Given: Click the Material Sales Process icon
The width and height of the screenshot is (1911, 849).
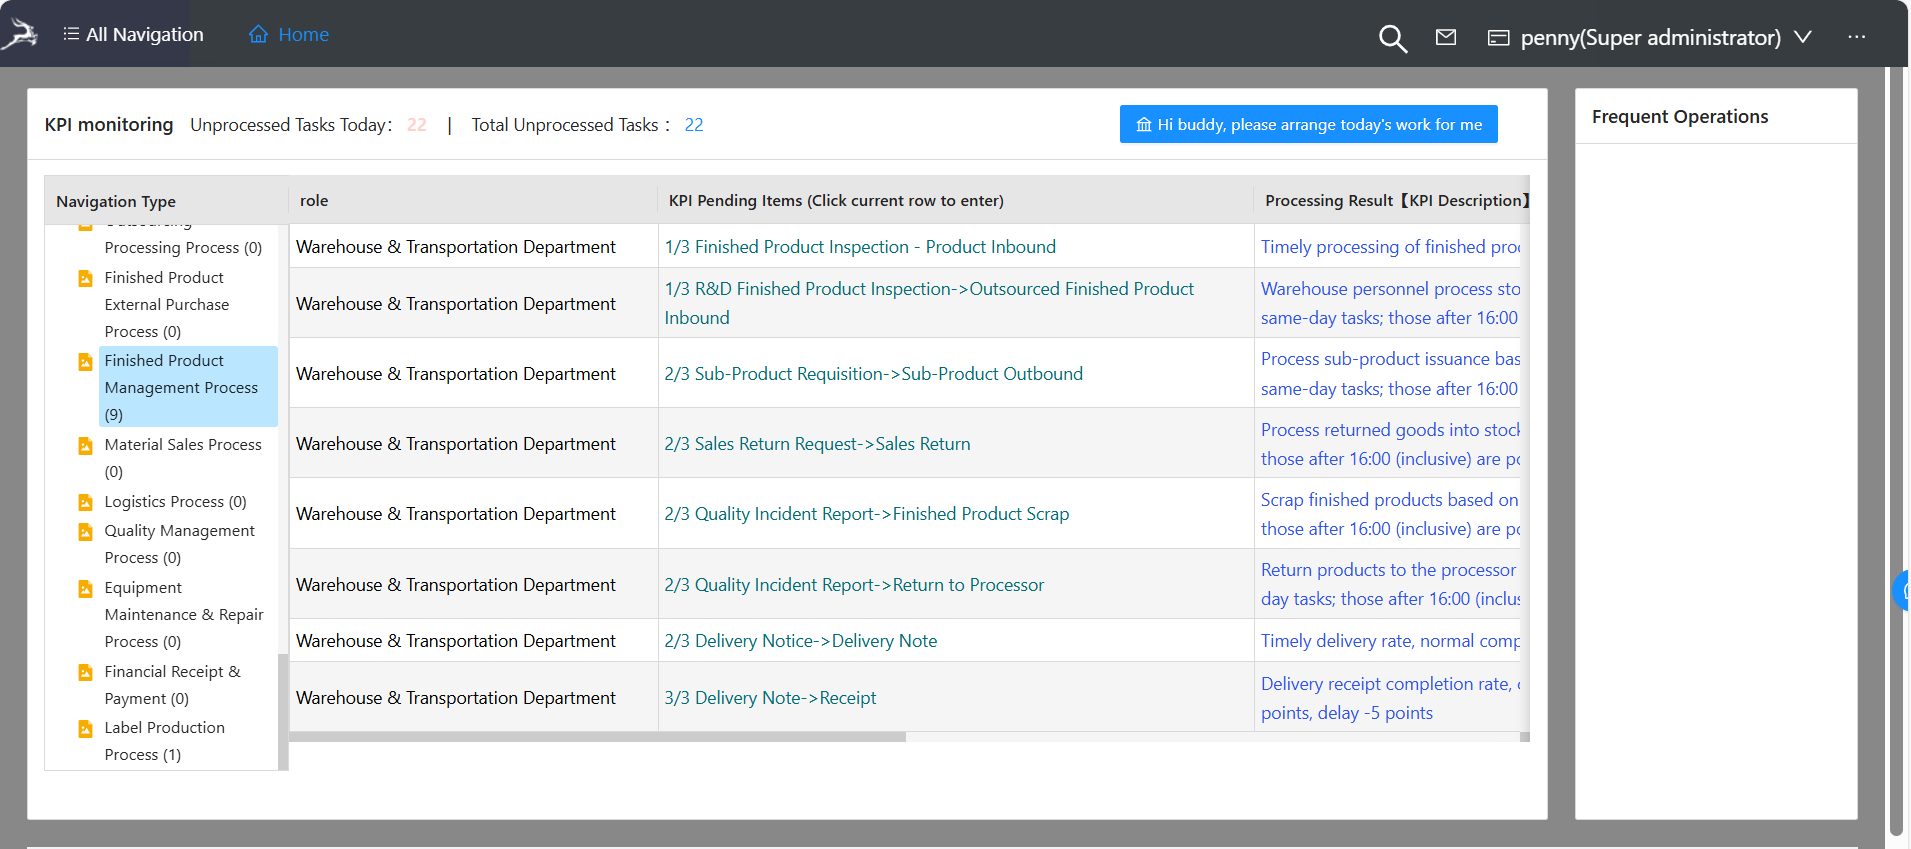Looking at the screenshot, I should click(x=86, y=446).
